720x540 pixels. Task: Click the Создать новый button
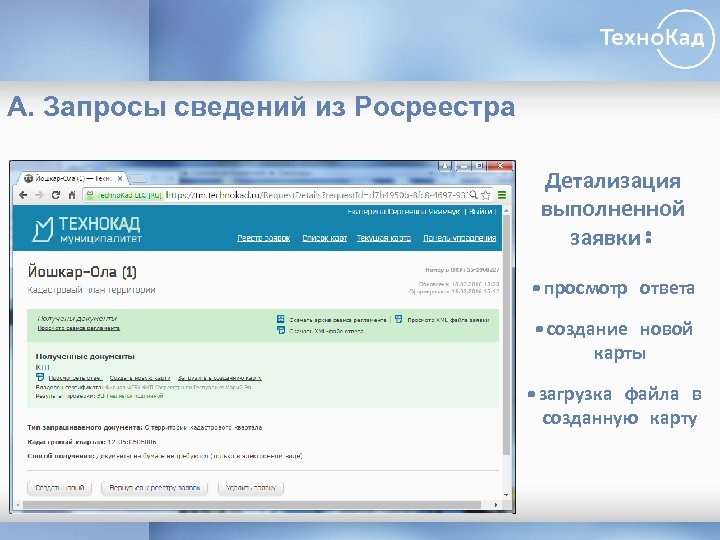tap(60, 488)
